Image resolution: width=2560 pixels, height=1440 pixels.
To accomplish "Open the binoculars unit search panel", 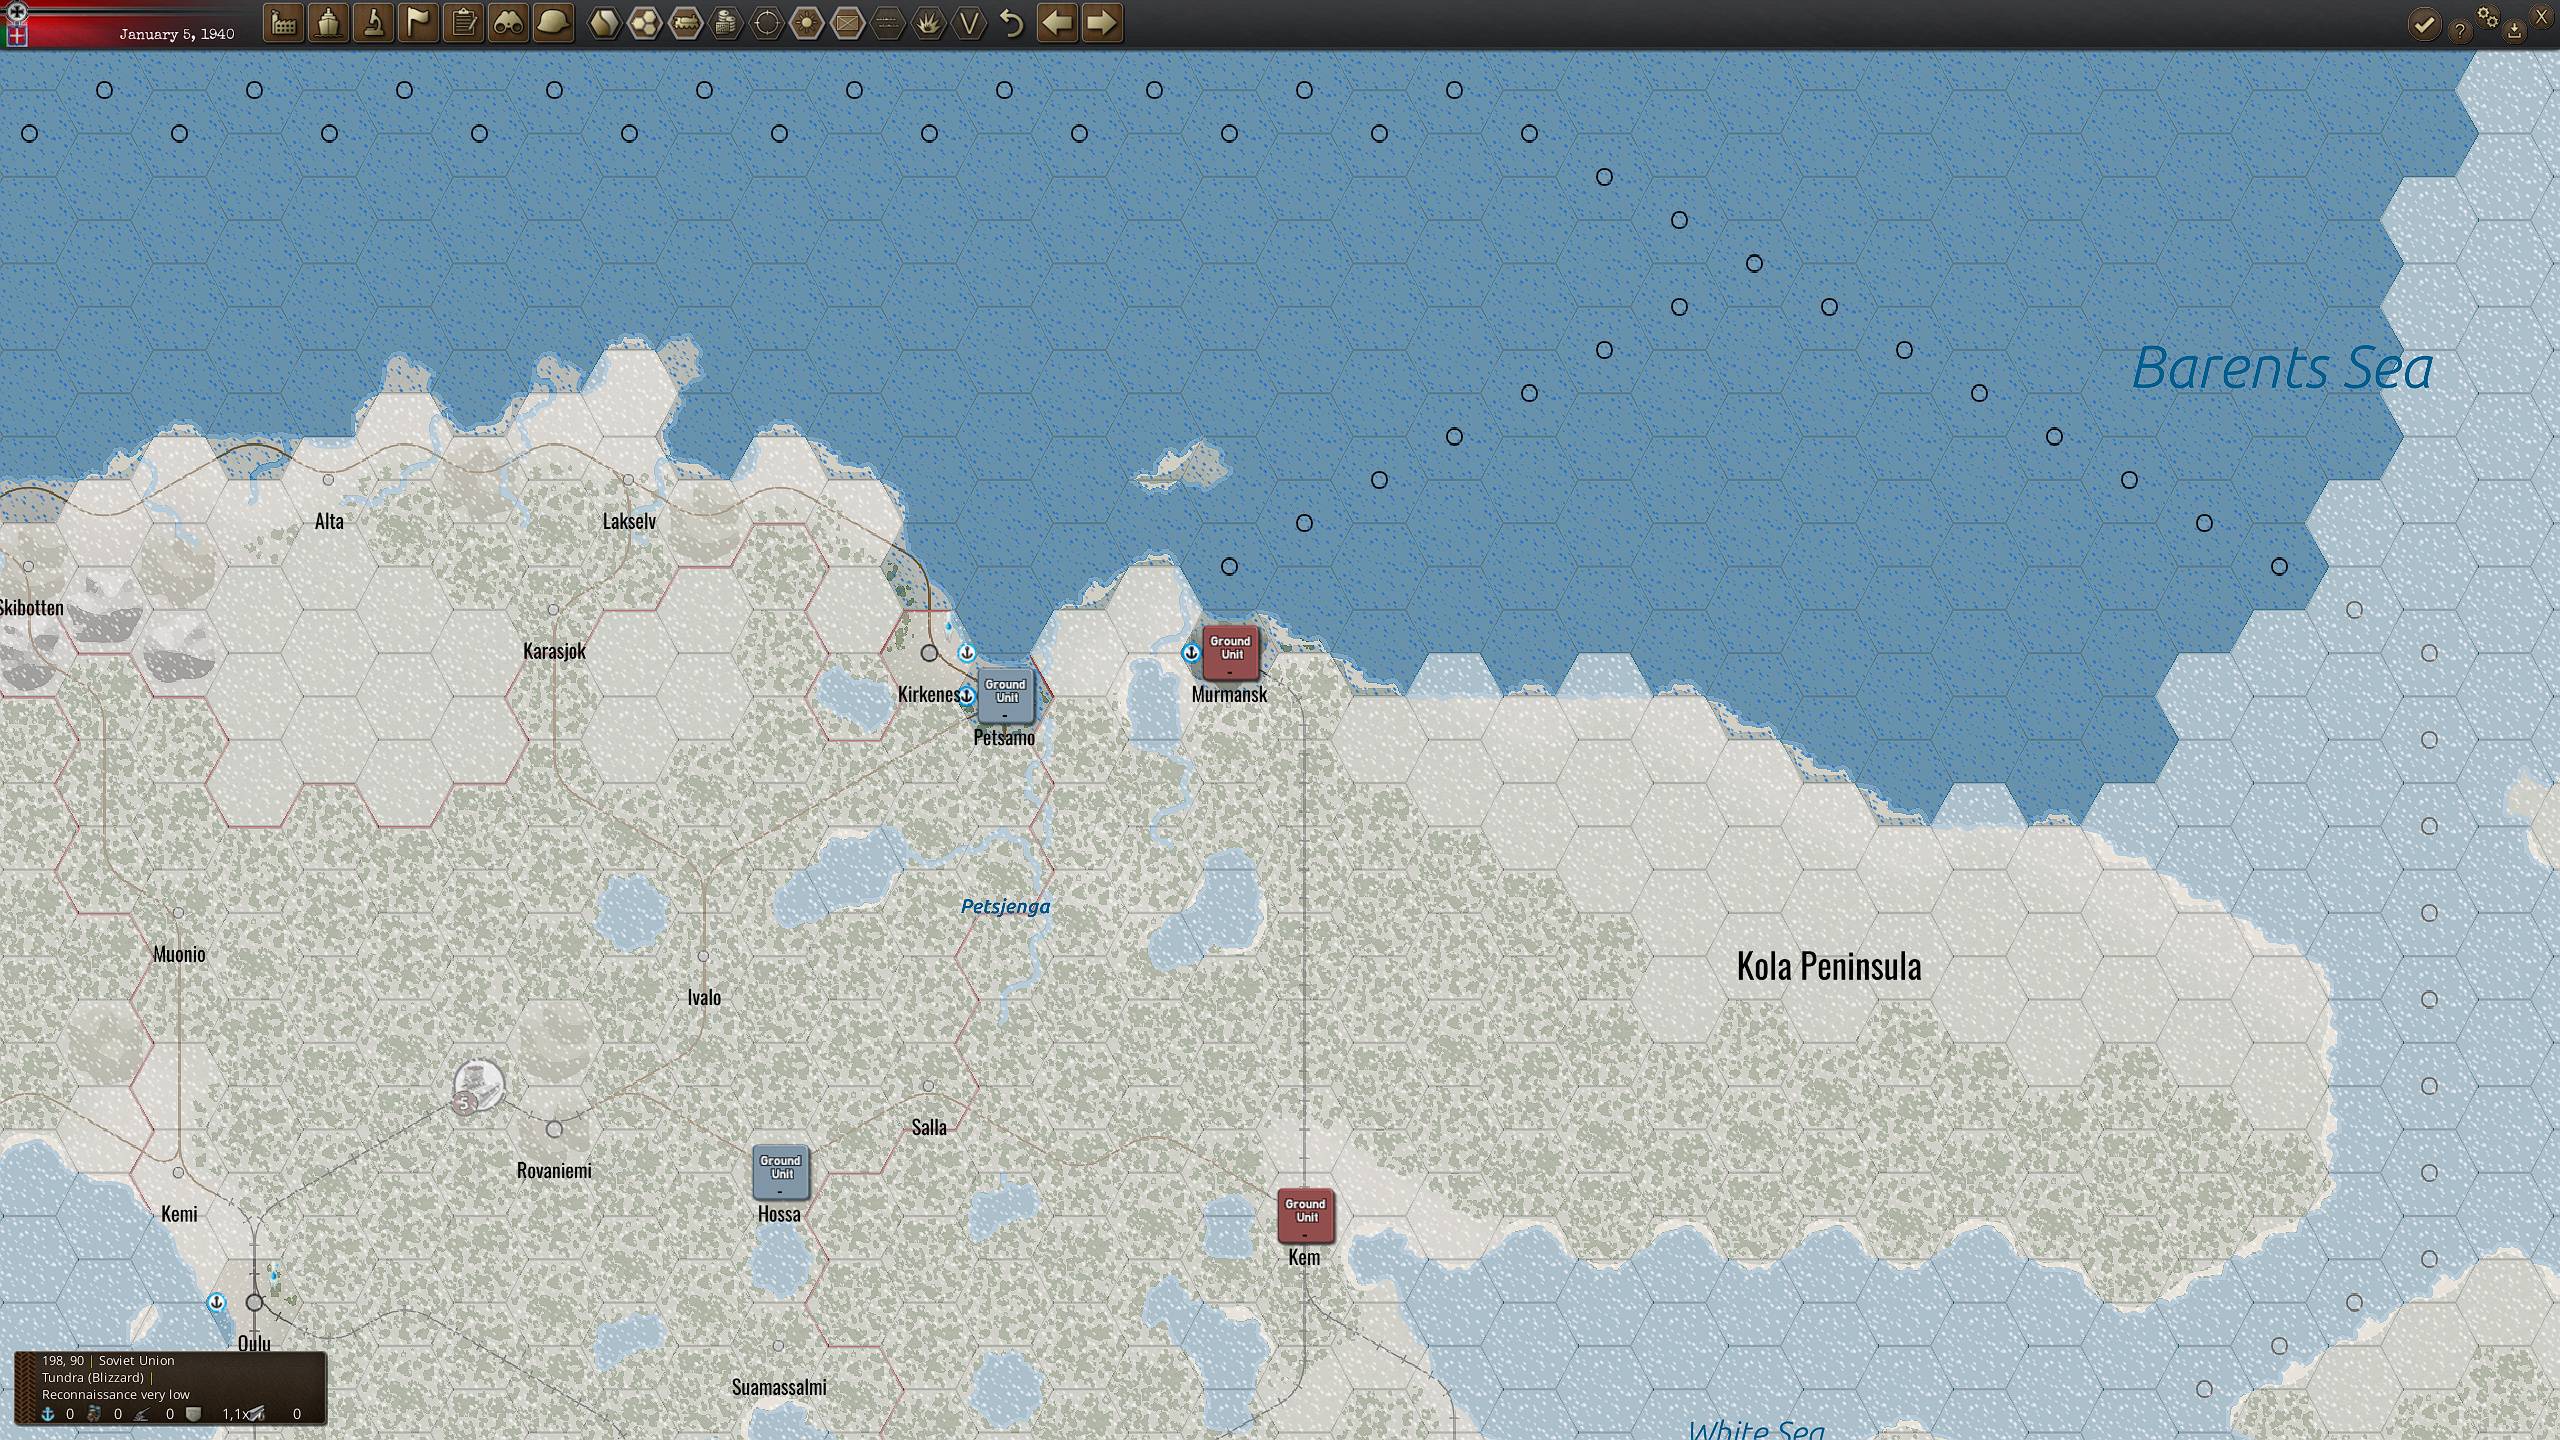I will [508, 23].
